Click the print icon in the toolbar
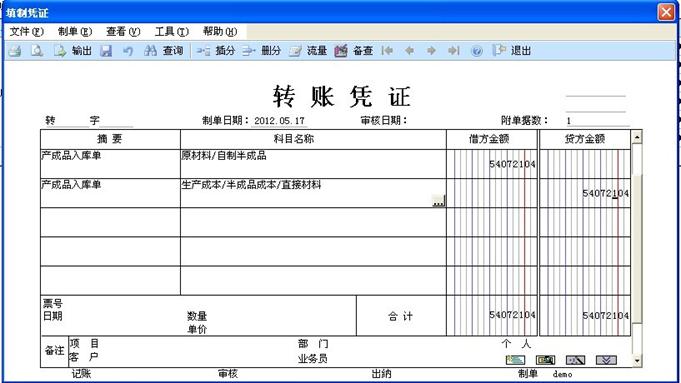The height and width of the screenshot is (383, 681). [15, 51]
